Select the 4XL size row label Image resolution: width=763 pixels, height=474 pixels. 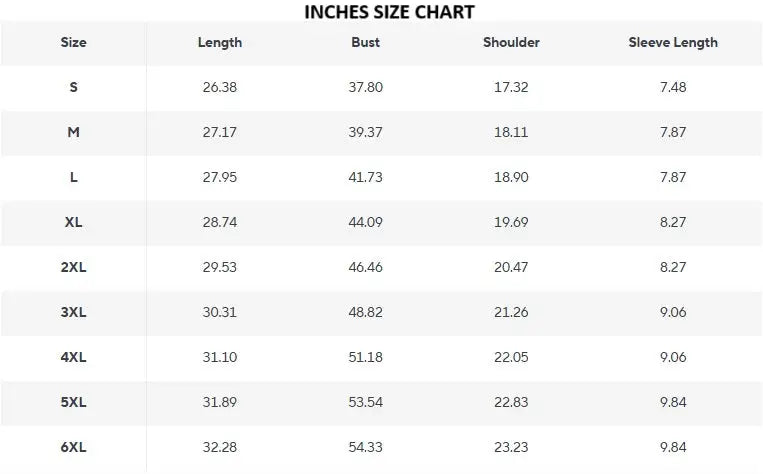(x=73, y=357)
